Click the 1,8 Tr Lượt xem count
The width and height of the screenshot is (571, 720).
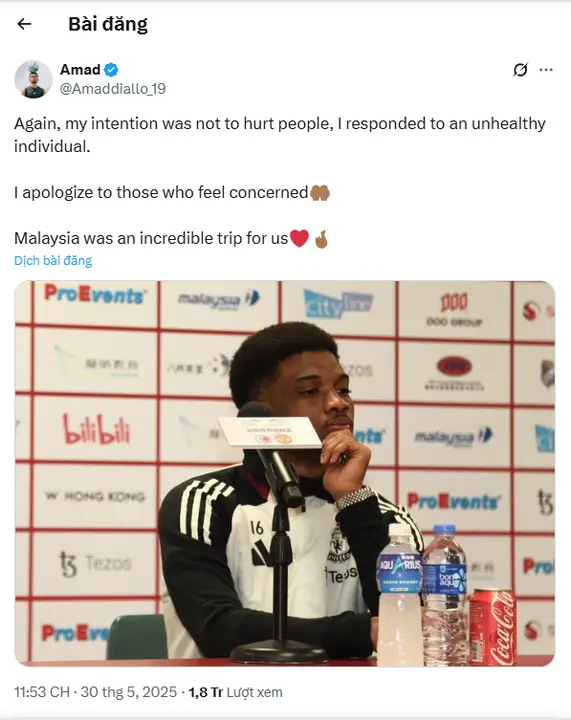(x=235, y=692)
